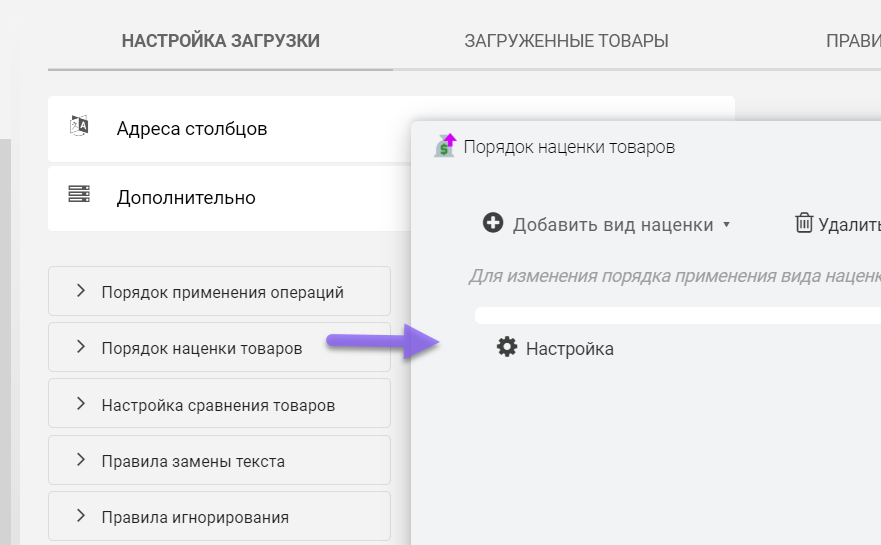Click the plus icon for adding markup type
Screen dimensions: 881x545
tap(493, 222)
